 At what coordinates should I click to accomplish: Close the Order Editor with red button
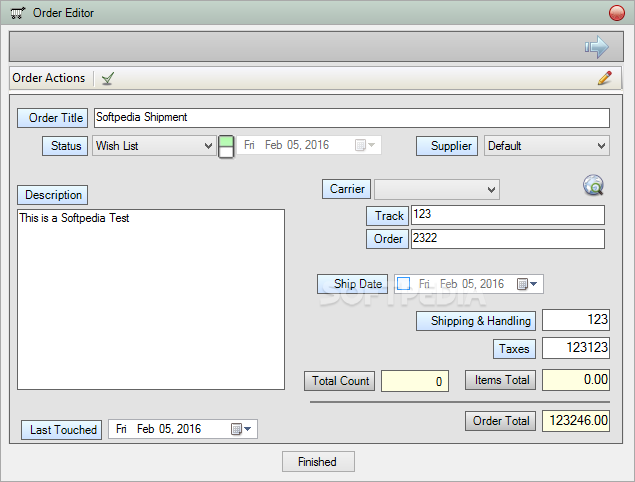pyautogui.click(x=616, y=13)
